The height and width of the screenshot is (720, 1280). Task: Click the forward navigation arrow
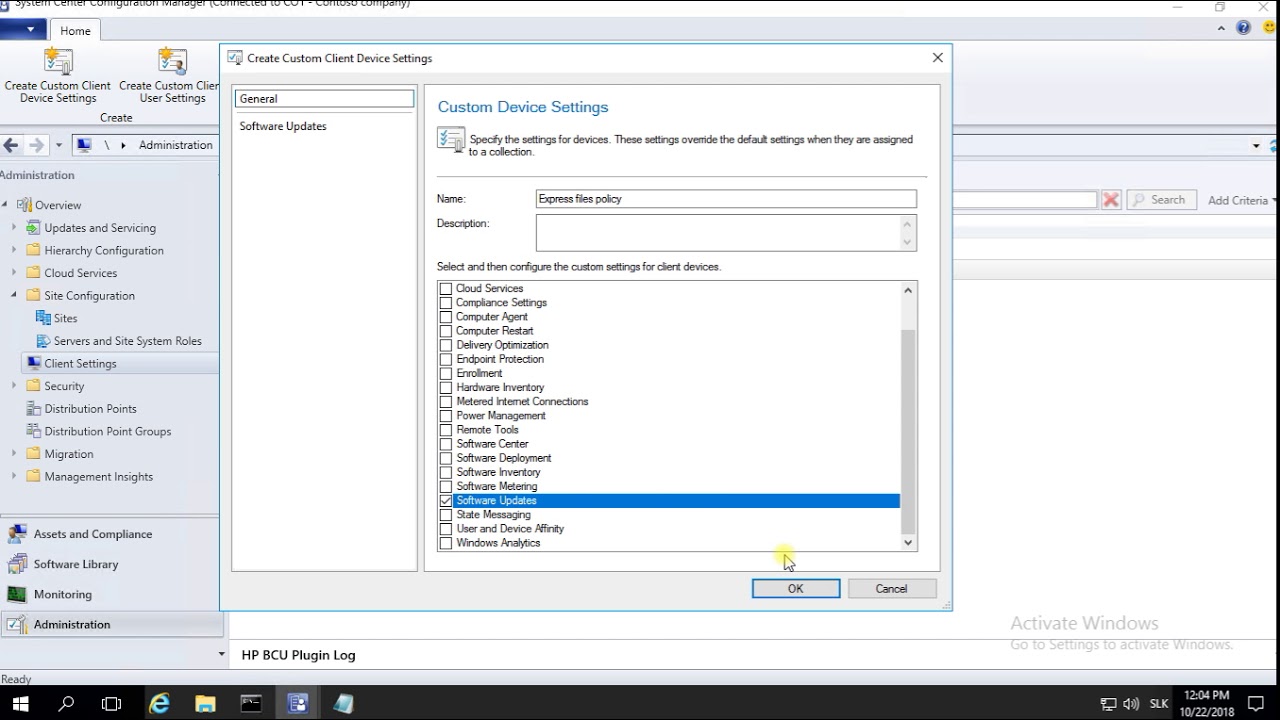coord(36,145)
